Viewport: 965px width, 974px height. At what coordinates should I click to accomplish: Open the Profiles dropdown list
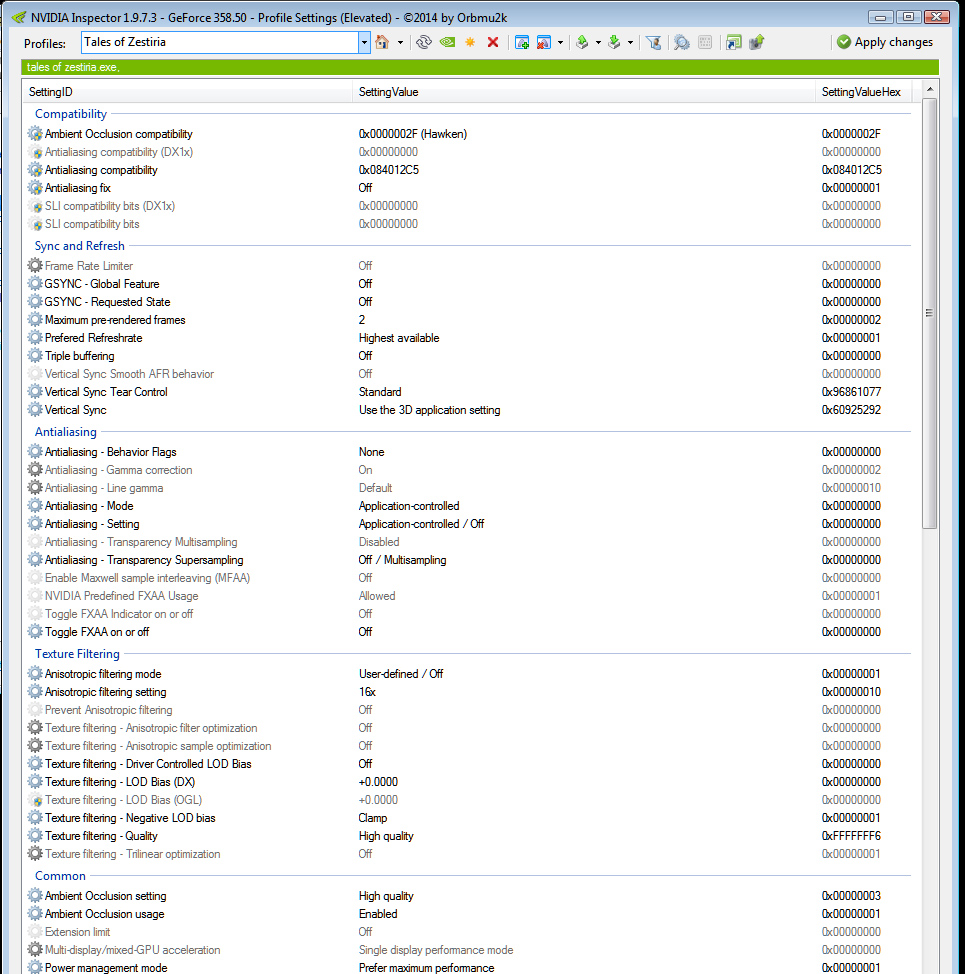click(364, 42)
